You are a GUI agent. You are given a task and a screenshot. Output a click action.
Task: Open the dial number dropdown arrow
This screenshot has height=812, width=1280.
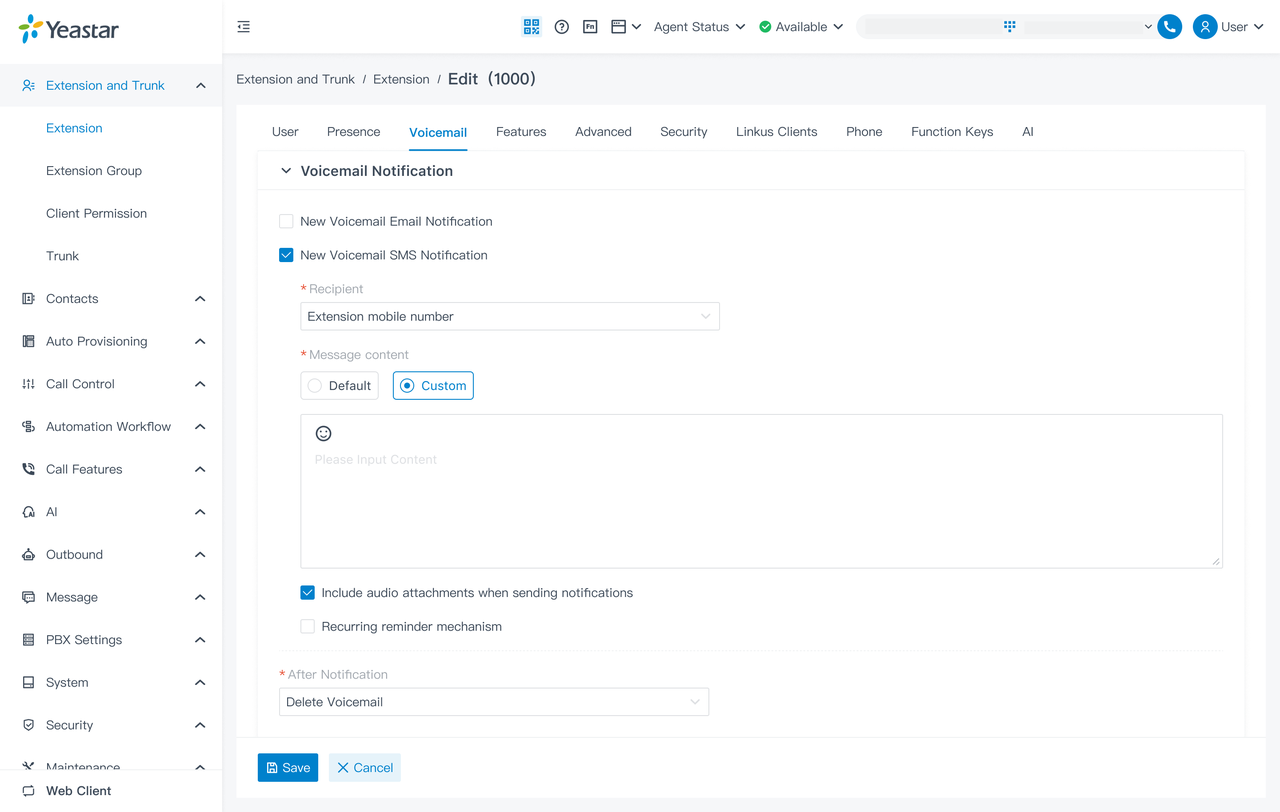1148,27
